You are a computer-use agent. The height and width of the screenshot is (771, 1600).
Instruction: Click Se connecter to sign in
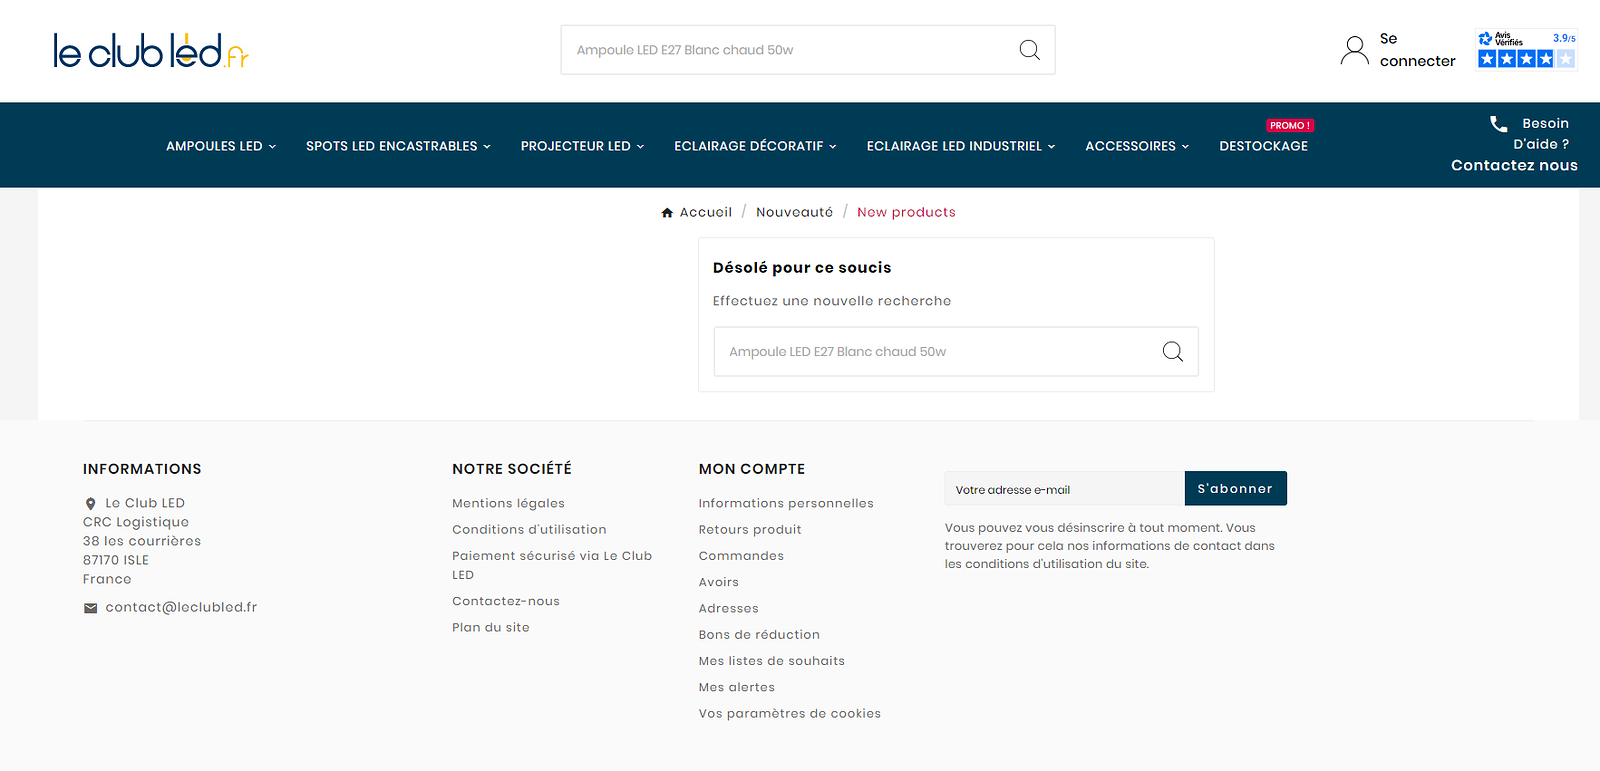pyautogui.click(x=1417, y=50)
